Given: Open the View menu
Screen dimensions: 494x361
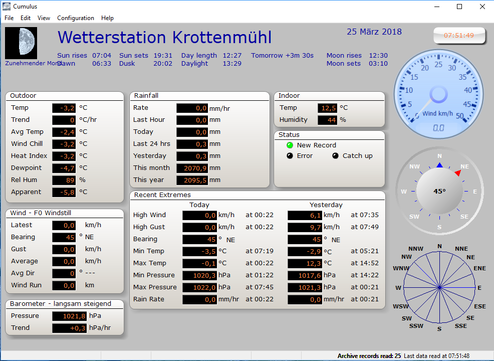Looking at the screenshot, I should [x=44, y=18].
